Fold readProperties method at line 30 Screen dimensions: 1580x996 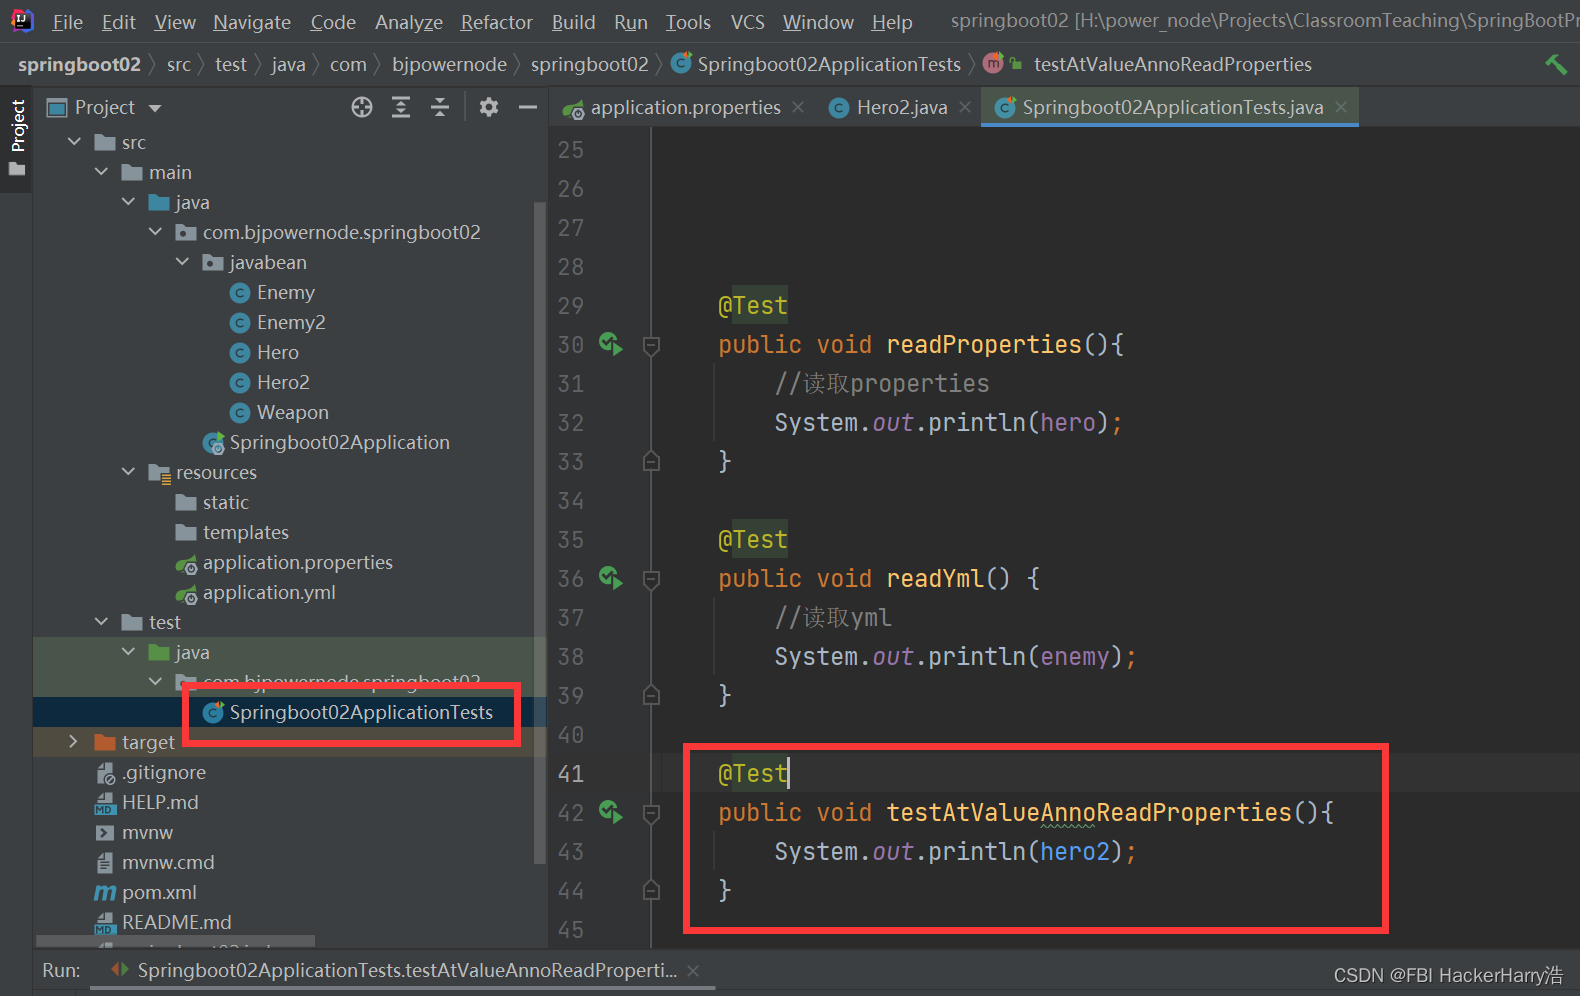pyautogui.click(x=651, y=345)
